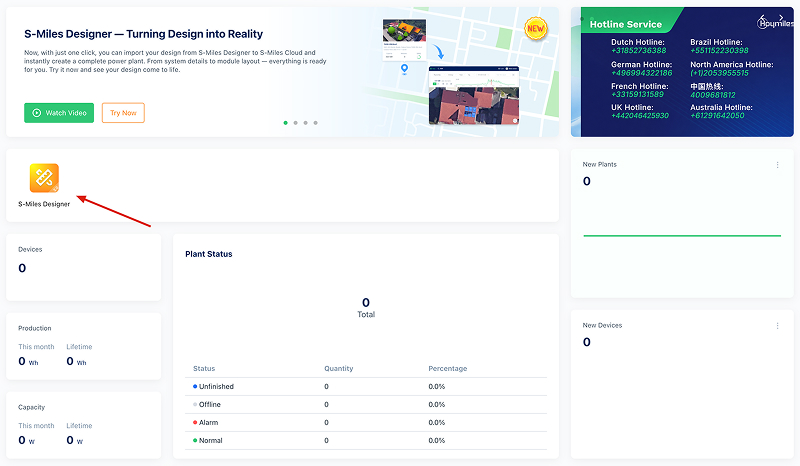Select the fourth banner carousel dot

[315, 122]
